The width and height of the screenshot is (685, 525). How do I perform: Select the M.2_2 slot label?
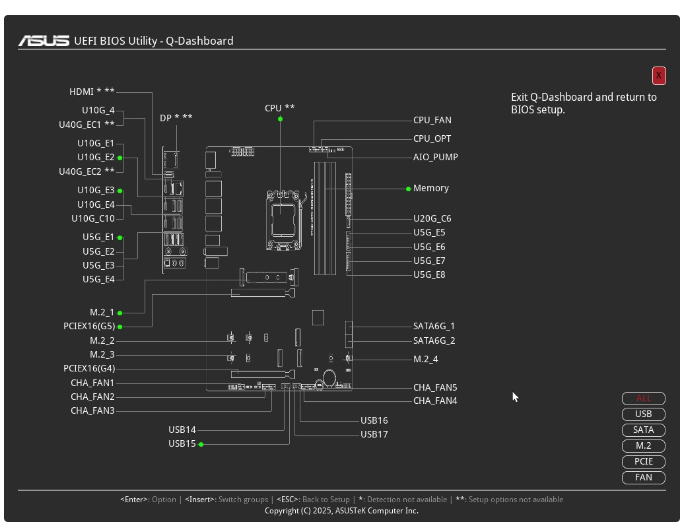tap(102, 341)
